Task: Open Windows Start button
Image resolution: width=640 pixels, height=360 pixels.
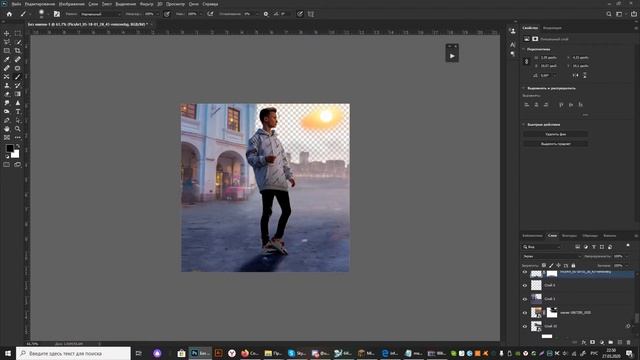Action: pyautogui.click(x=7, y=353)
